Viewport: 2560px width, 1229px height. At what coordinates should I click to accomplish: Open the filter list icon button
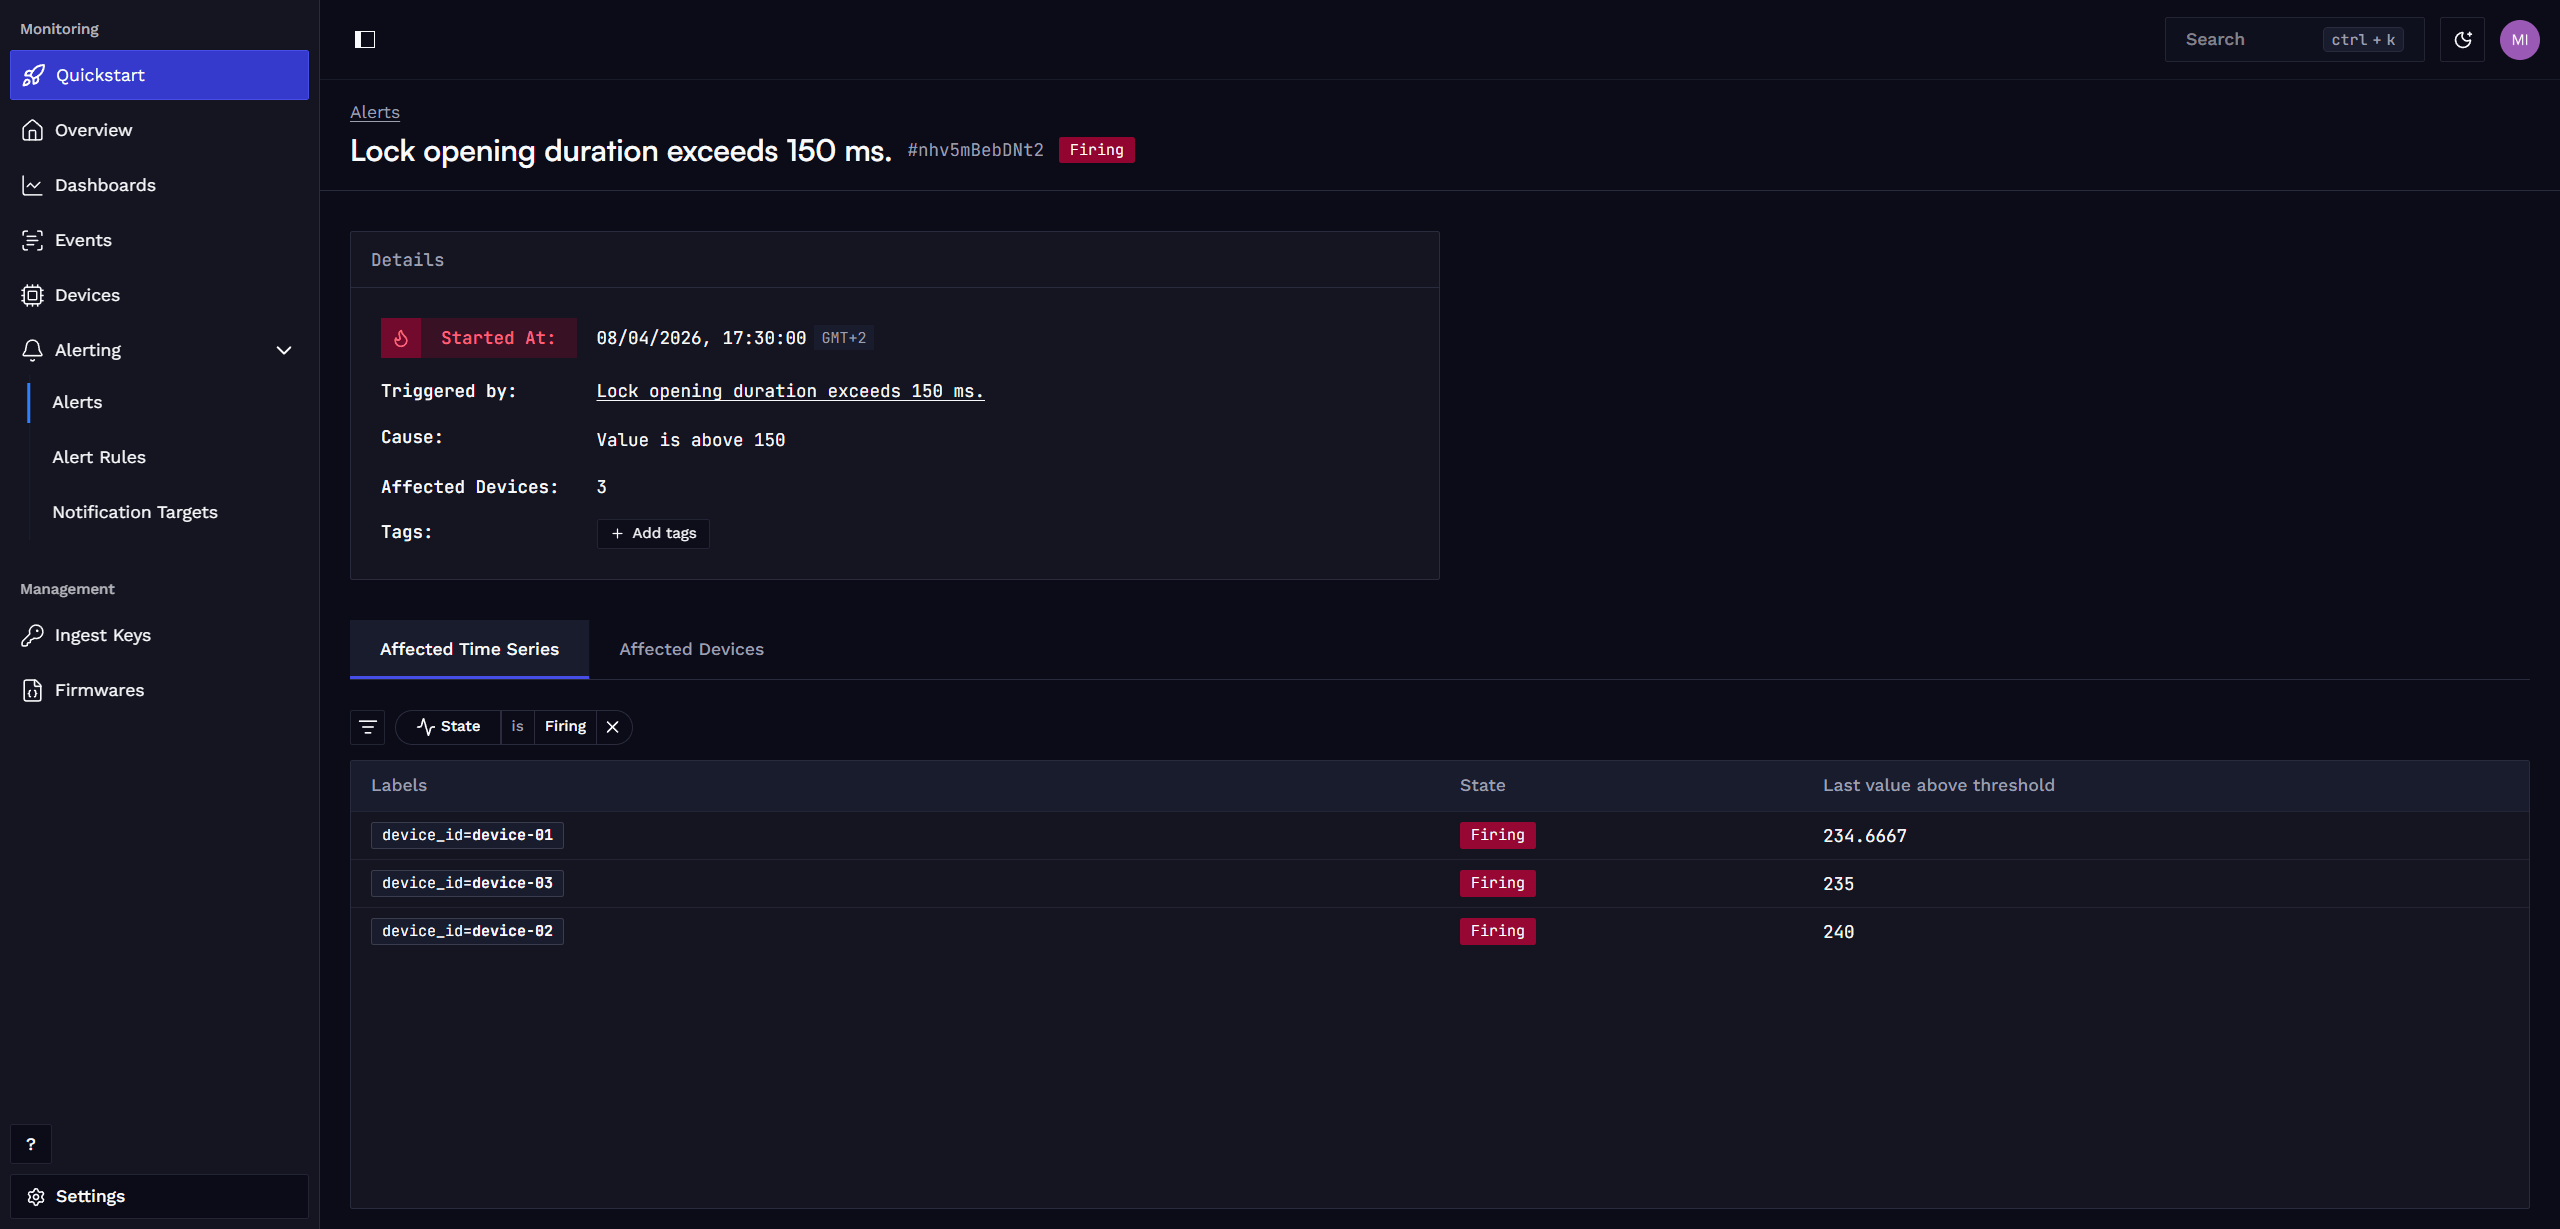click(x=367, y=727)
